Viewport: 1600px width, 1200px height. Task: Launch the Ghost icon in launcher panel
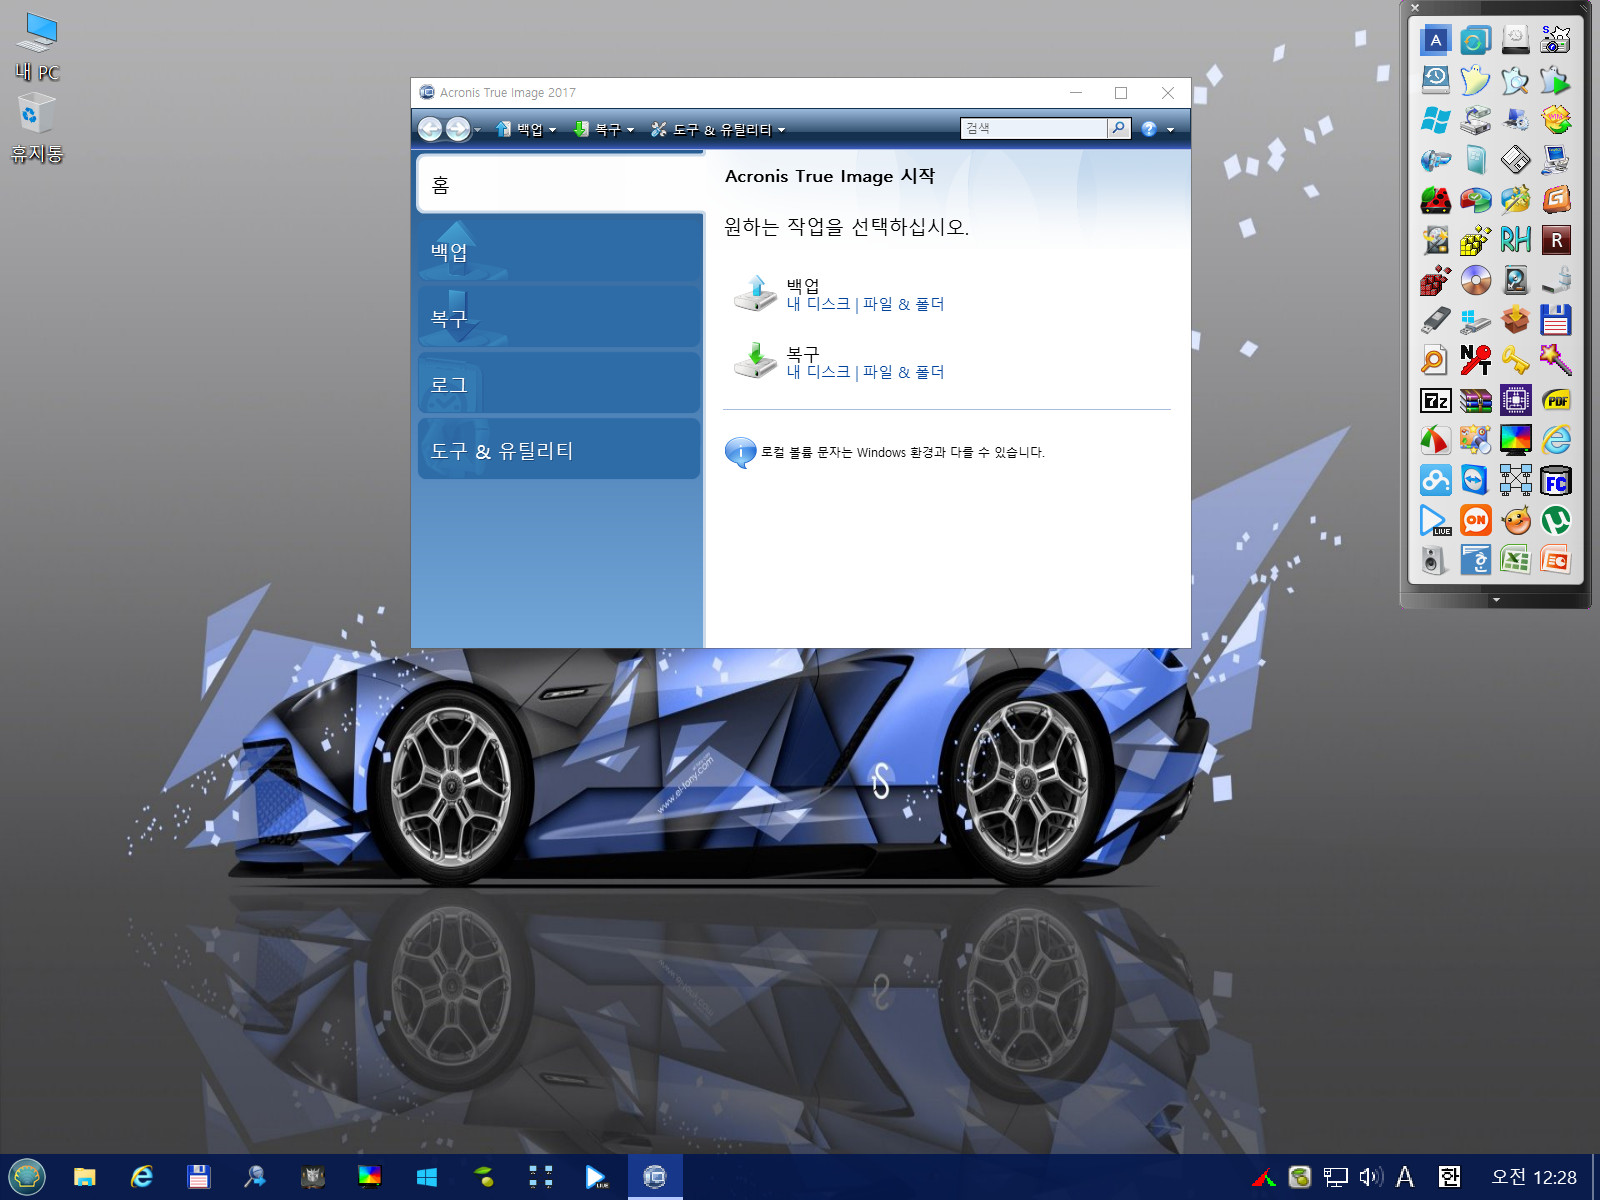1475,80
